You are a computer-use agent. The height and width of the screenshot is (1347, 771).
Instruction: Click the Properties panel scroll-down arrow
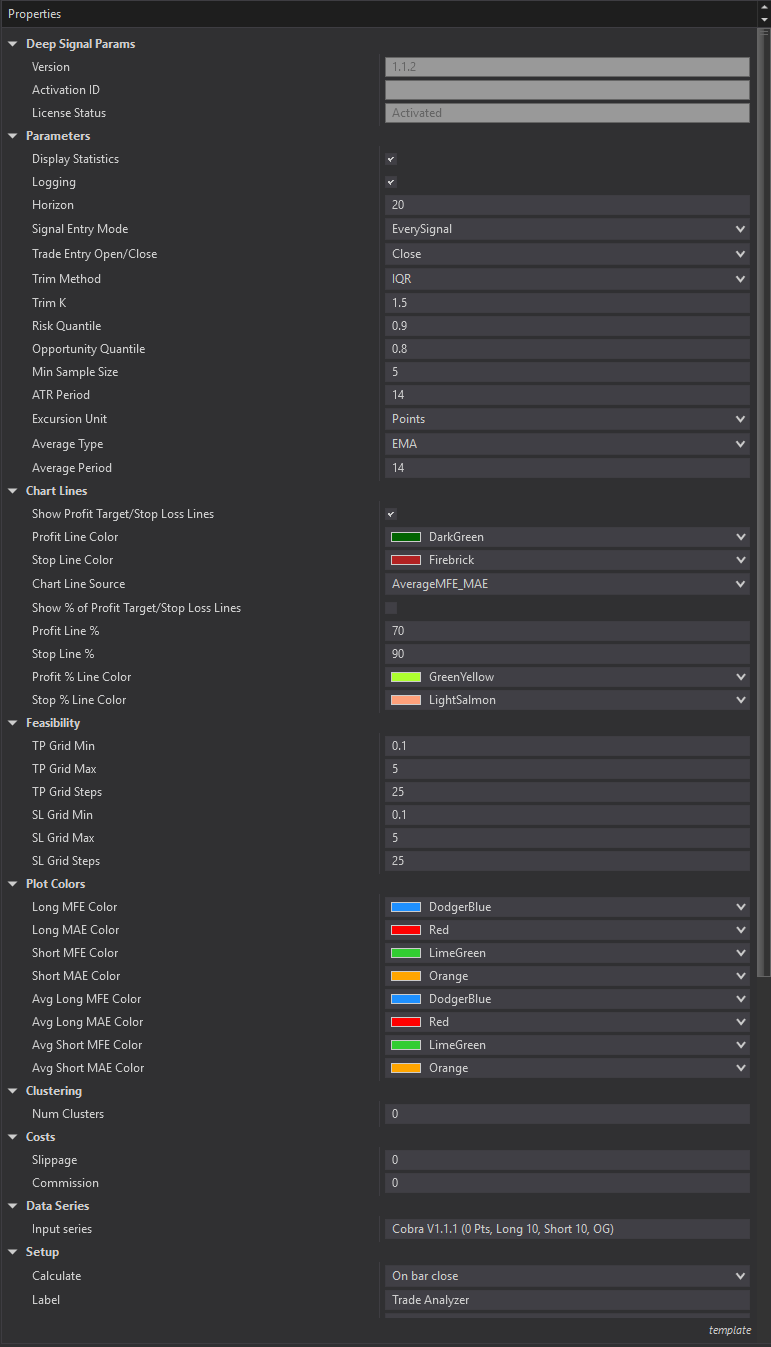pos(764,19)
